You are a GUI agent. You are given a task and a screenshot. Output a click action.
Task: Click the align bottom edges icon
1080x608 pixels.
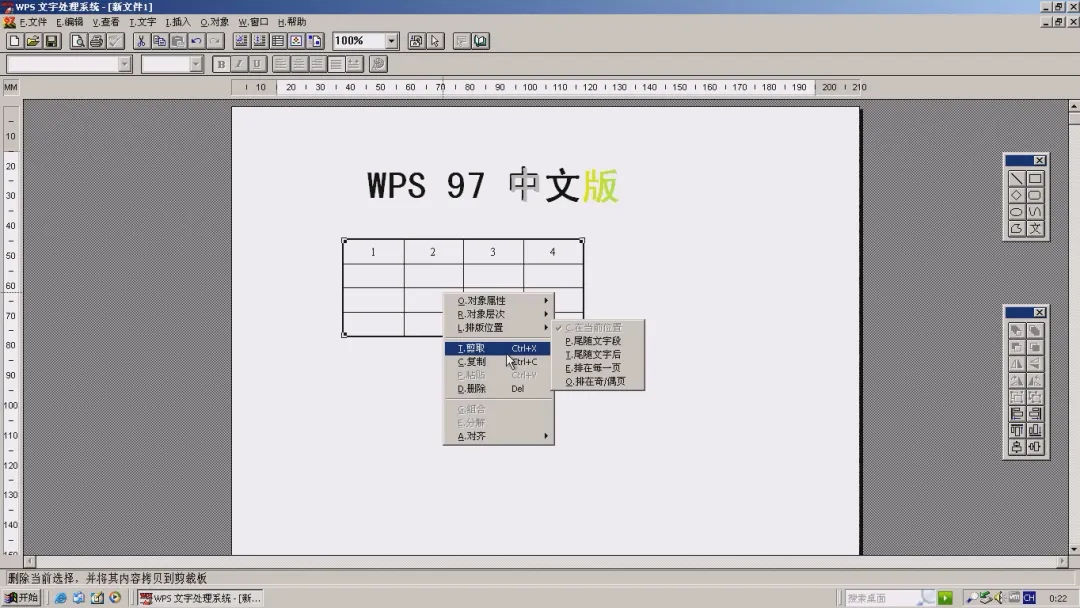pyautogui.click(x=1035, y=430)
